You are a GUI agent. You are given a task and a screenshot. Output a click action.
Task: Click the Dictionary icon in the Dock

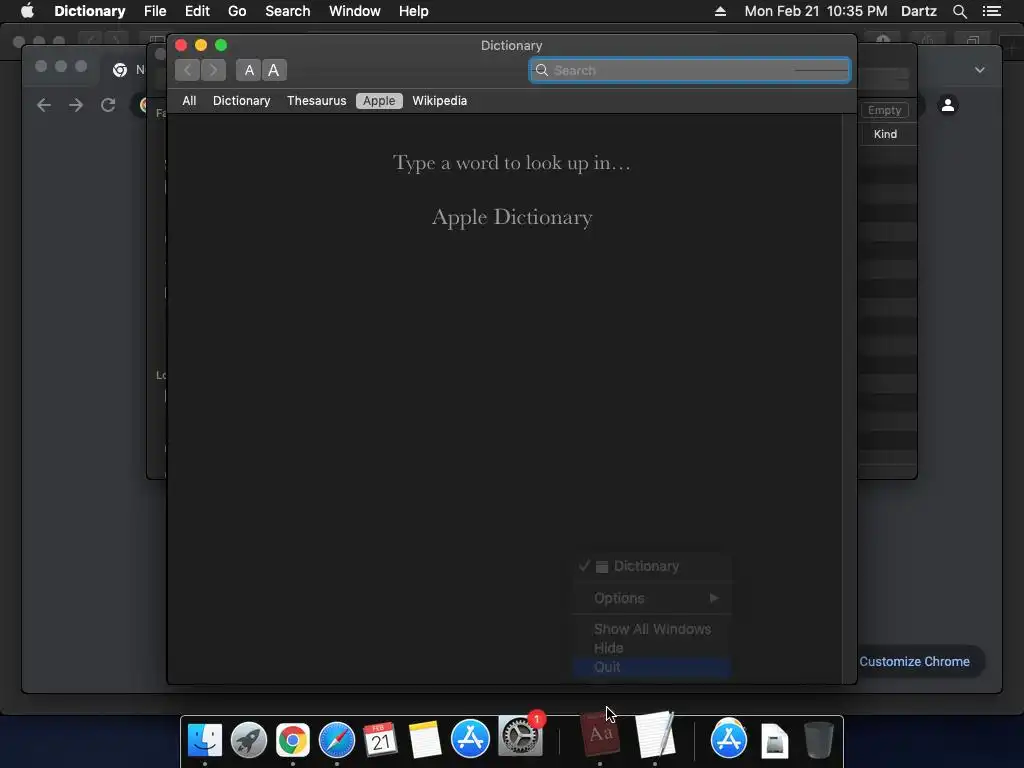(x=600, y=735)
